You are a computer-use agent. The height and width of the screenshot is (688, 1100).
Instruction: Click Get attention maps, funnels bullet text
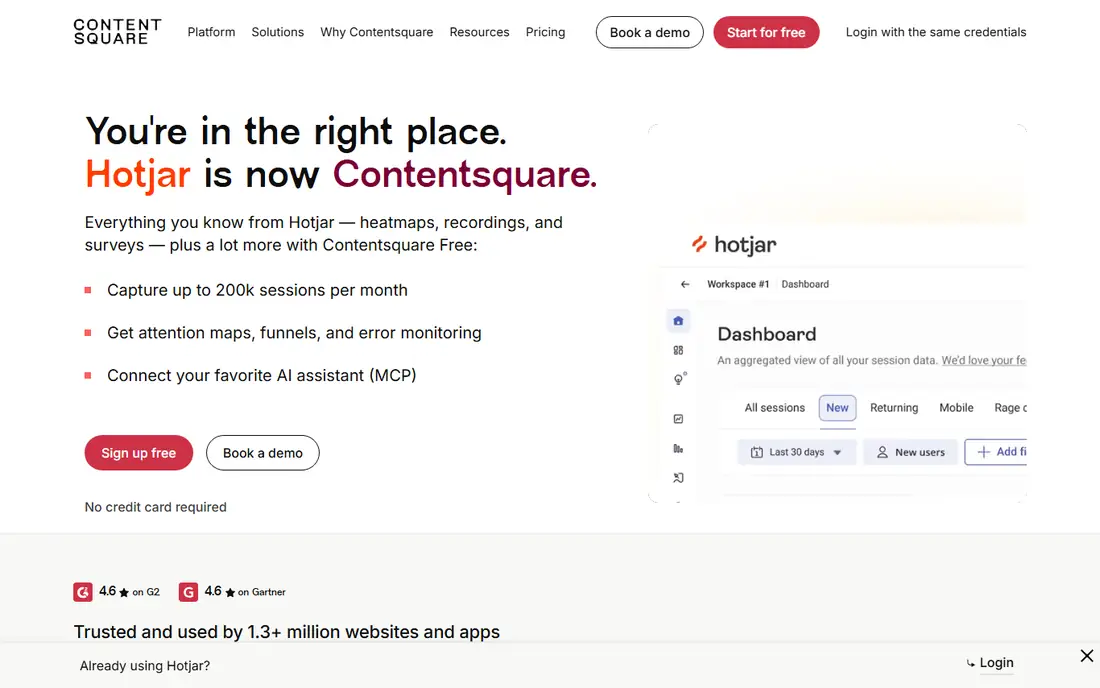tap(294, 333)
